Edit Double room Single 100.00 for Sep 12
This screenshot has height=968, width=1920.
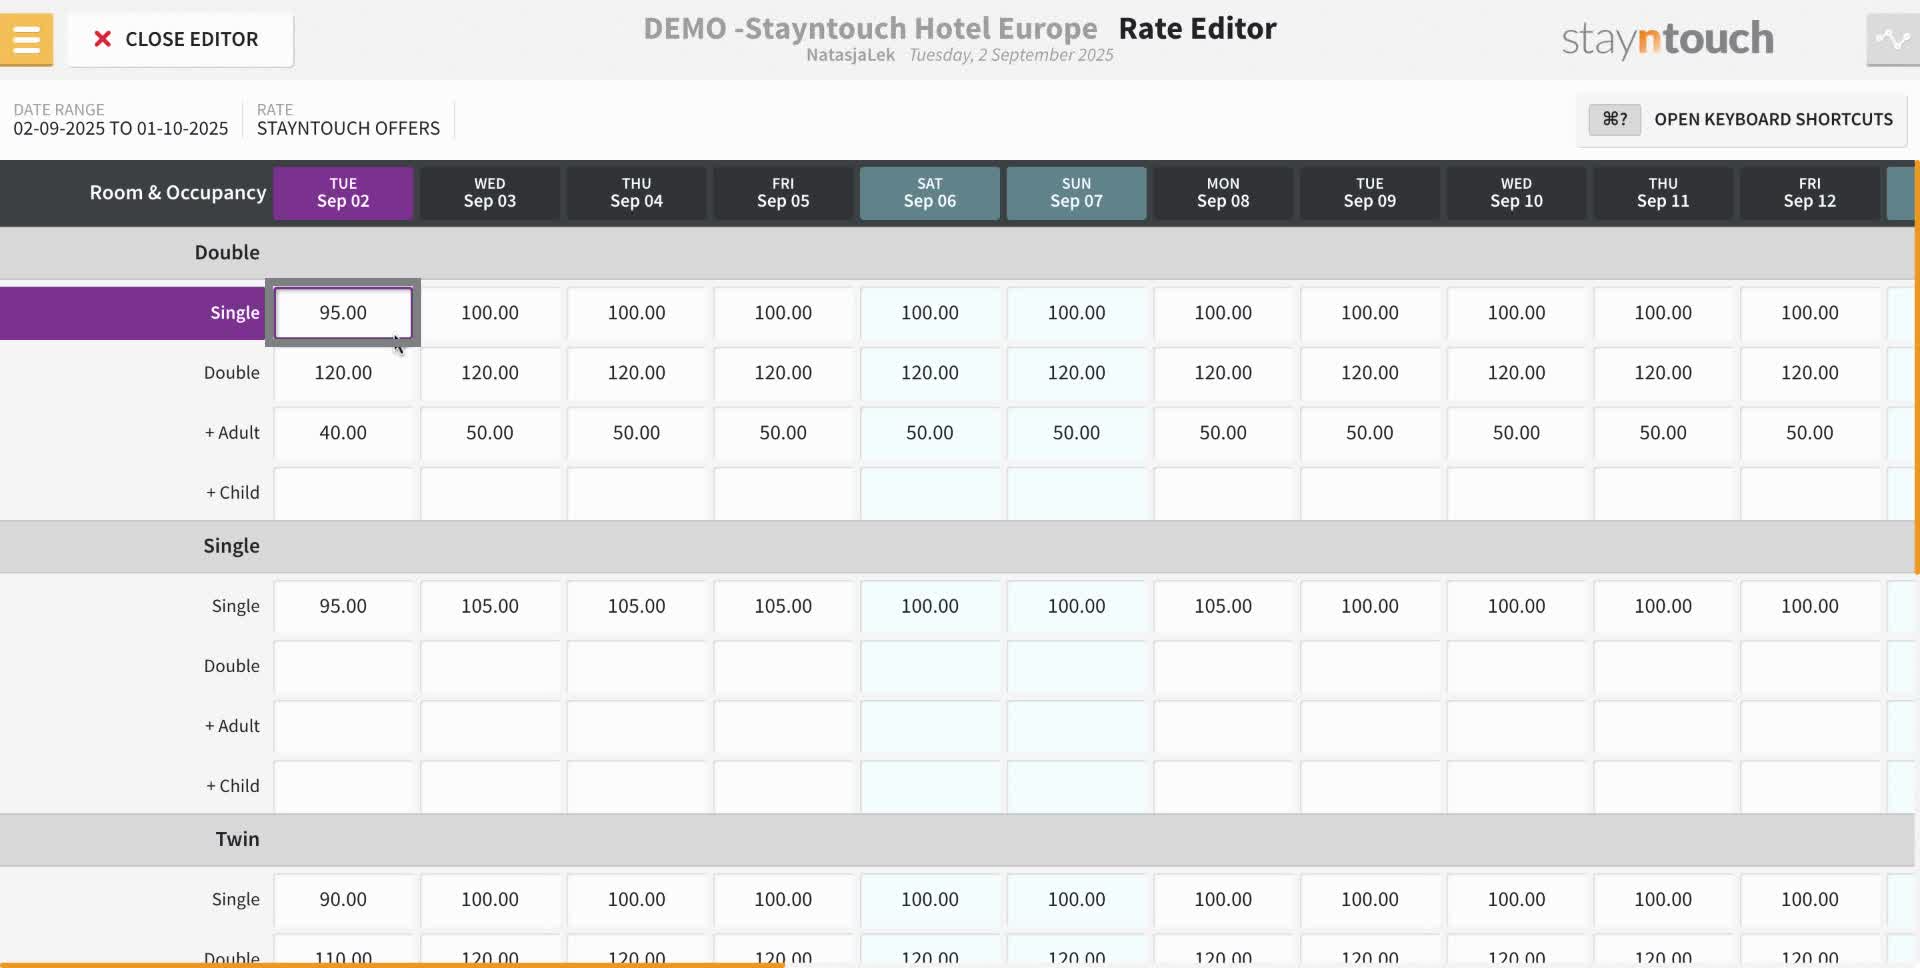pyautogui.click(x=1810, y=313)
